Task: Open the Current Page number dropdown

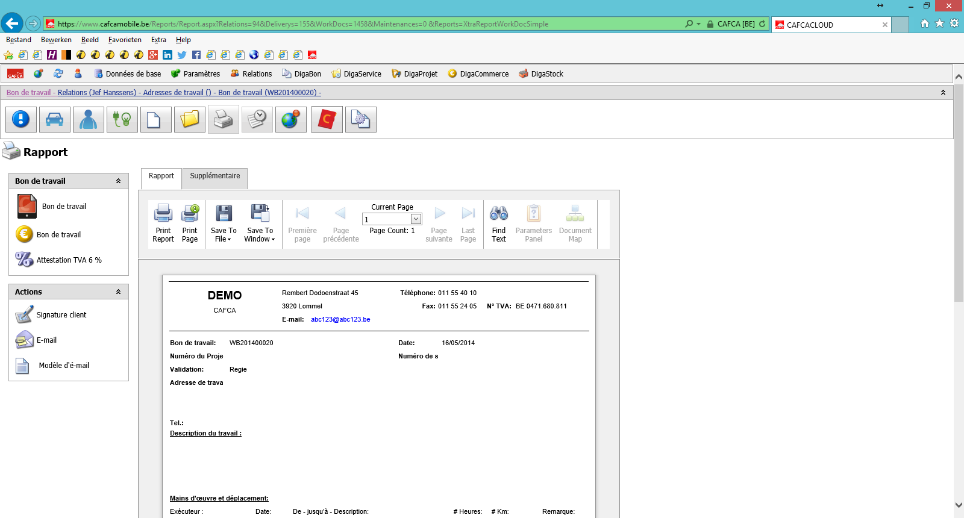Action: click(416, 219)
